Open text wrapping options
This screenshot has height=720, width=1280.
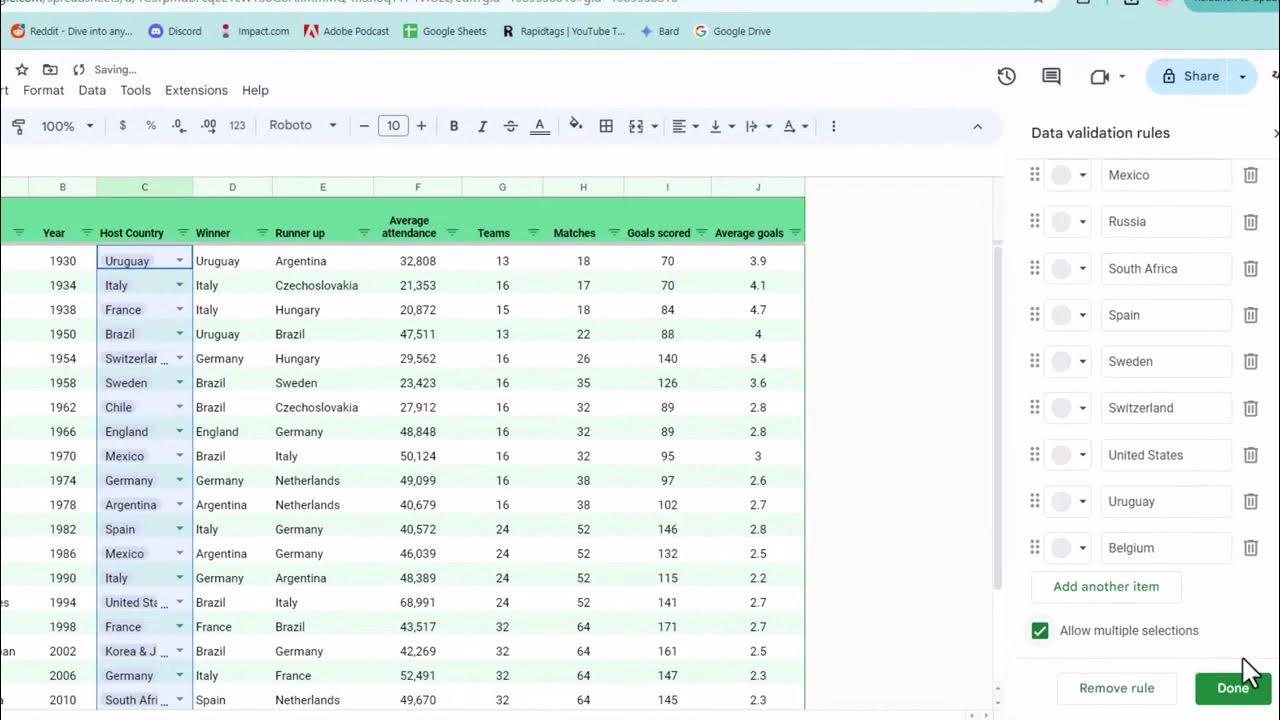pos(758,126)
